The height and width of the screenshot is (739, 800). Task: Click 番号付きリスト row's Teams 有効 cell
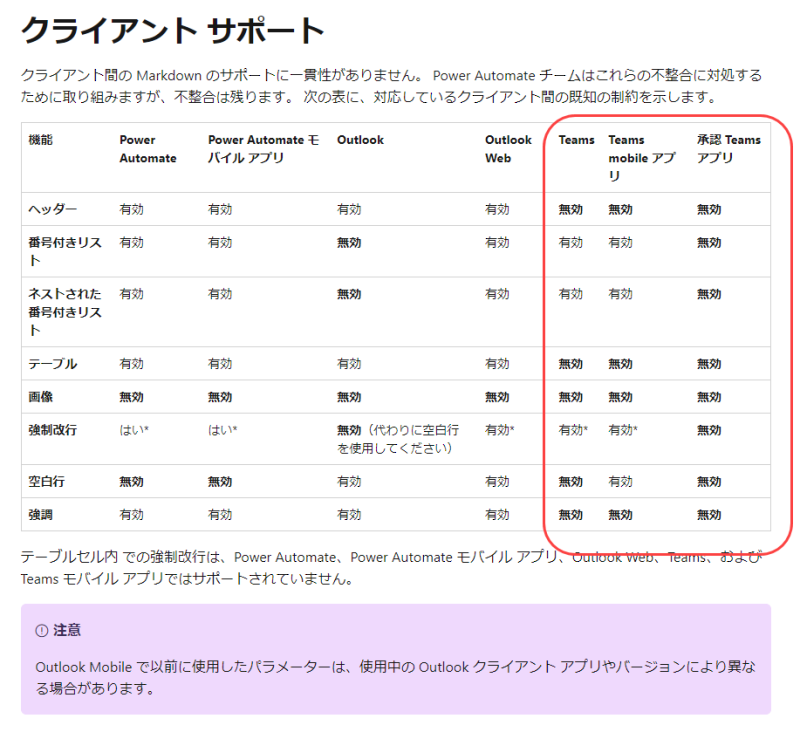[570, 242]
